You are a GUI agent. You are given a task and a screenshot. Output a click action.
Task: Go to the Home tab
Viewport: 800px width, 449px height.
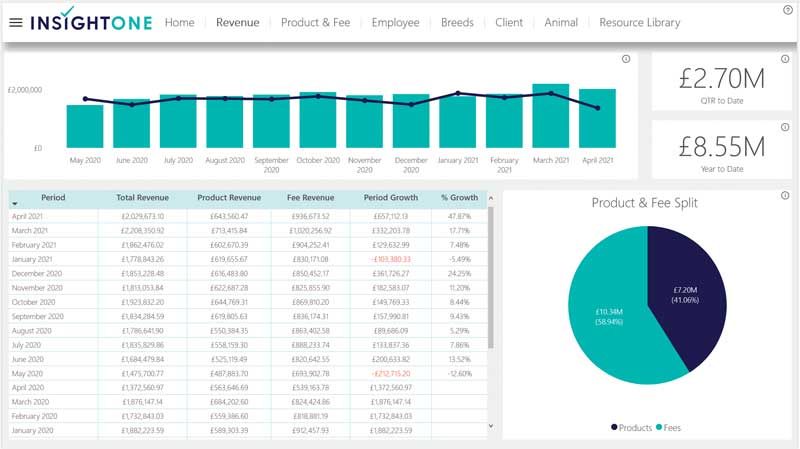pos(180,22)
